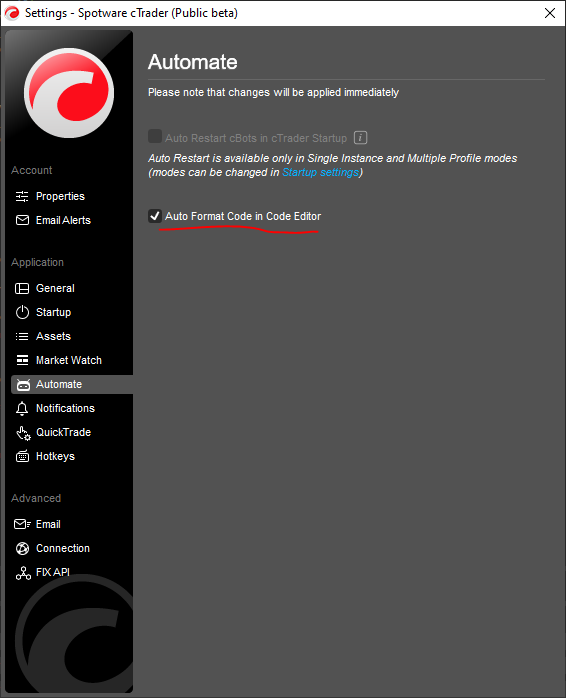
Task: Click the cTrader logo in title bar
Action: coord(12,13)
